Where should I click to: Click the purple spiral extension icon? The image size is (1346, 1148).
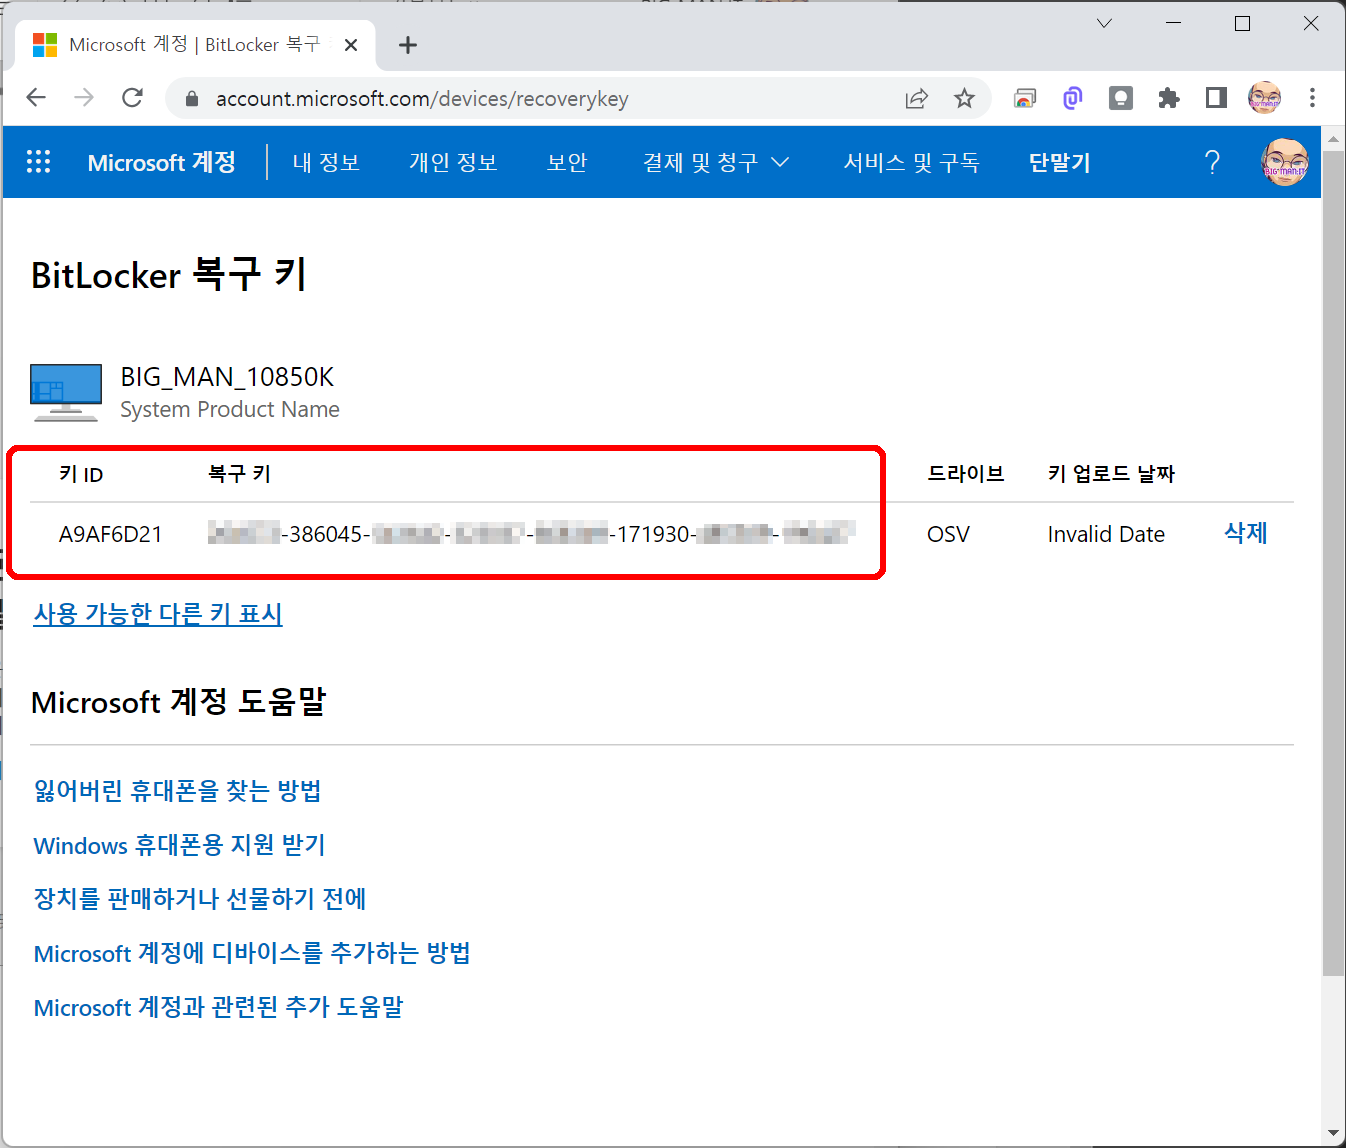tap(1072, 98)
